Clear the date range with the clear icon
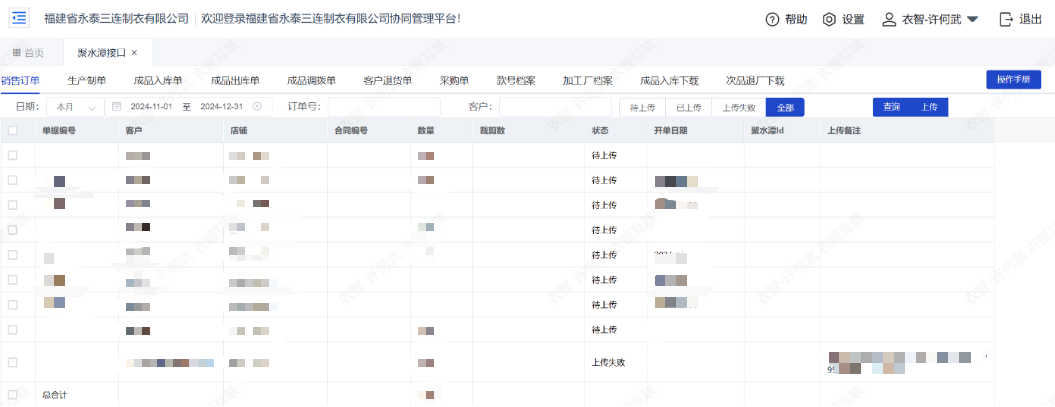 click(257, 106)
